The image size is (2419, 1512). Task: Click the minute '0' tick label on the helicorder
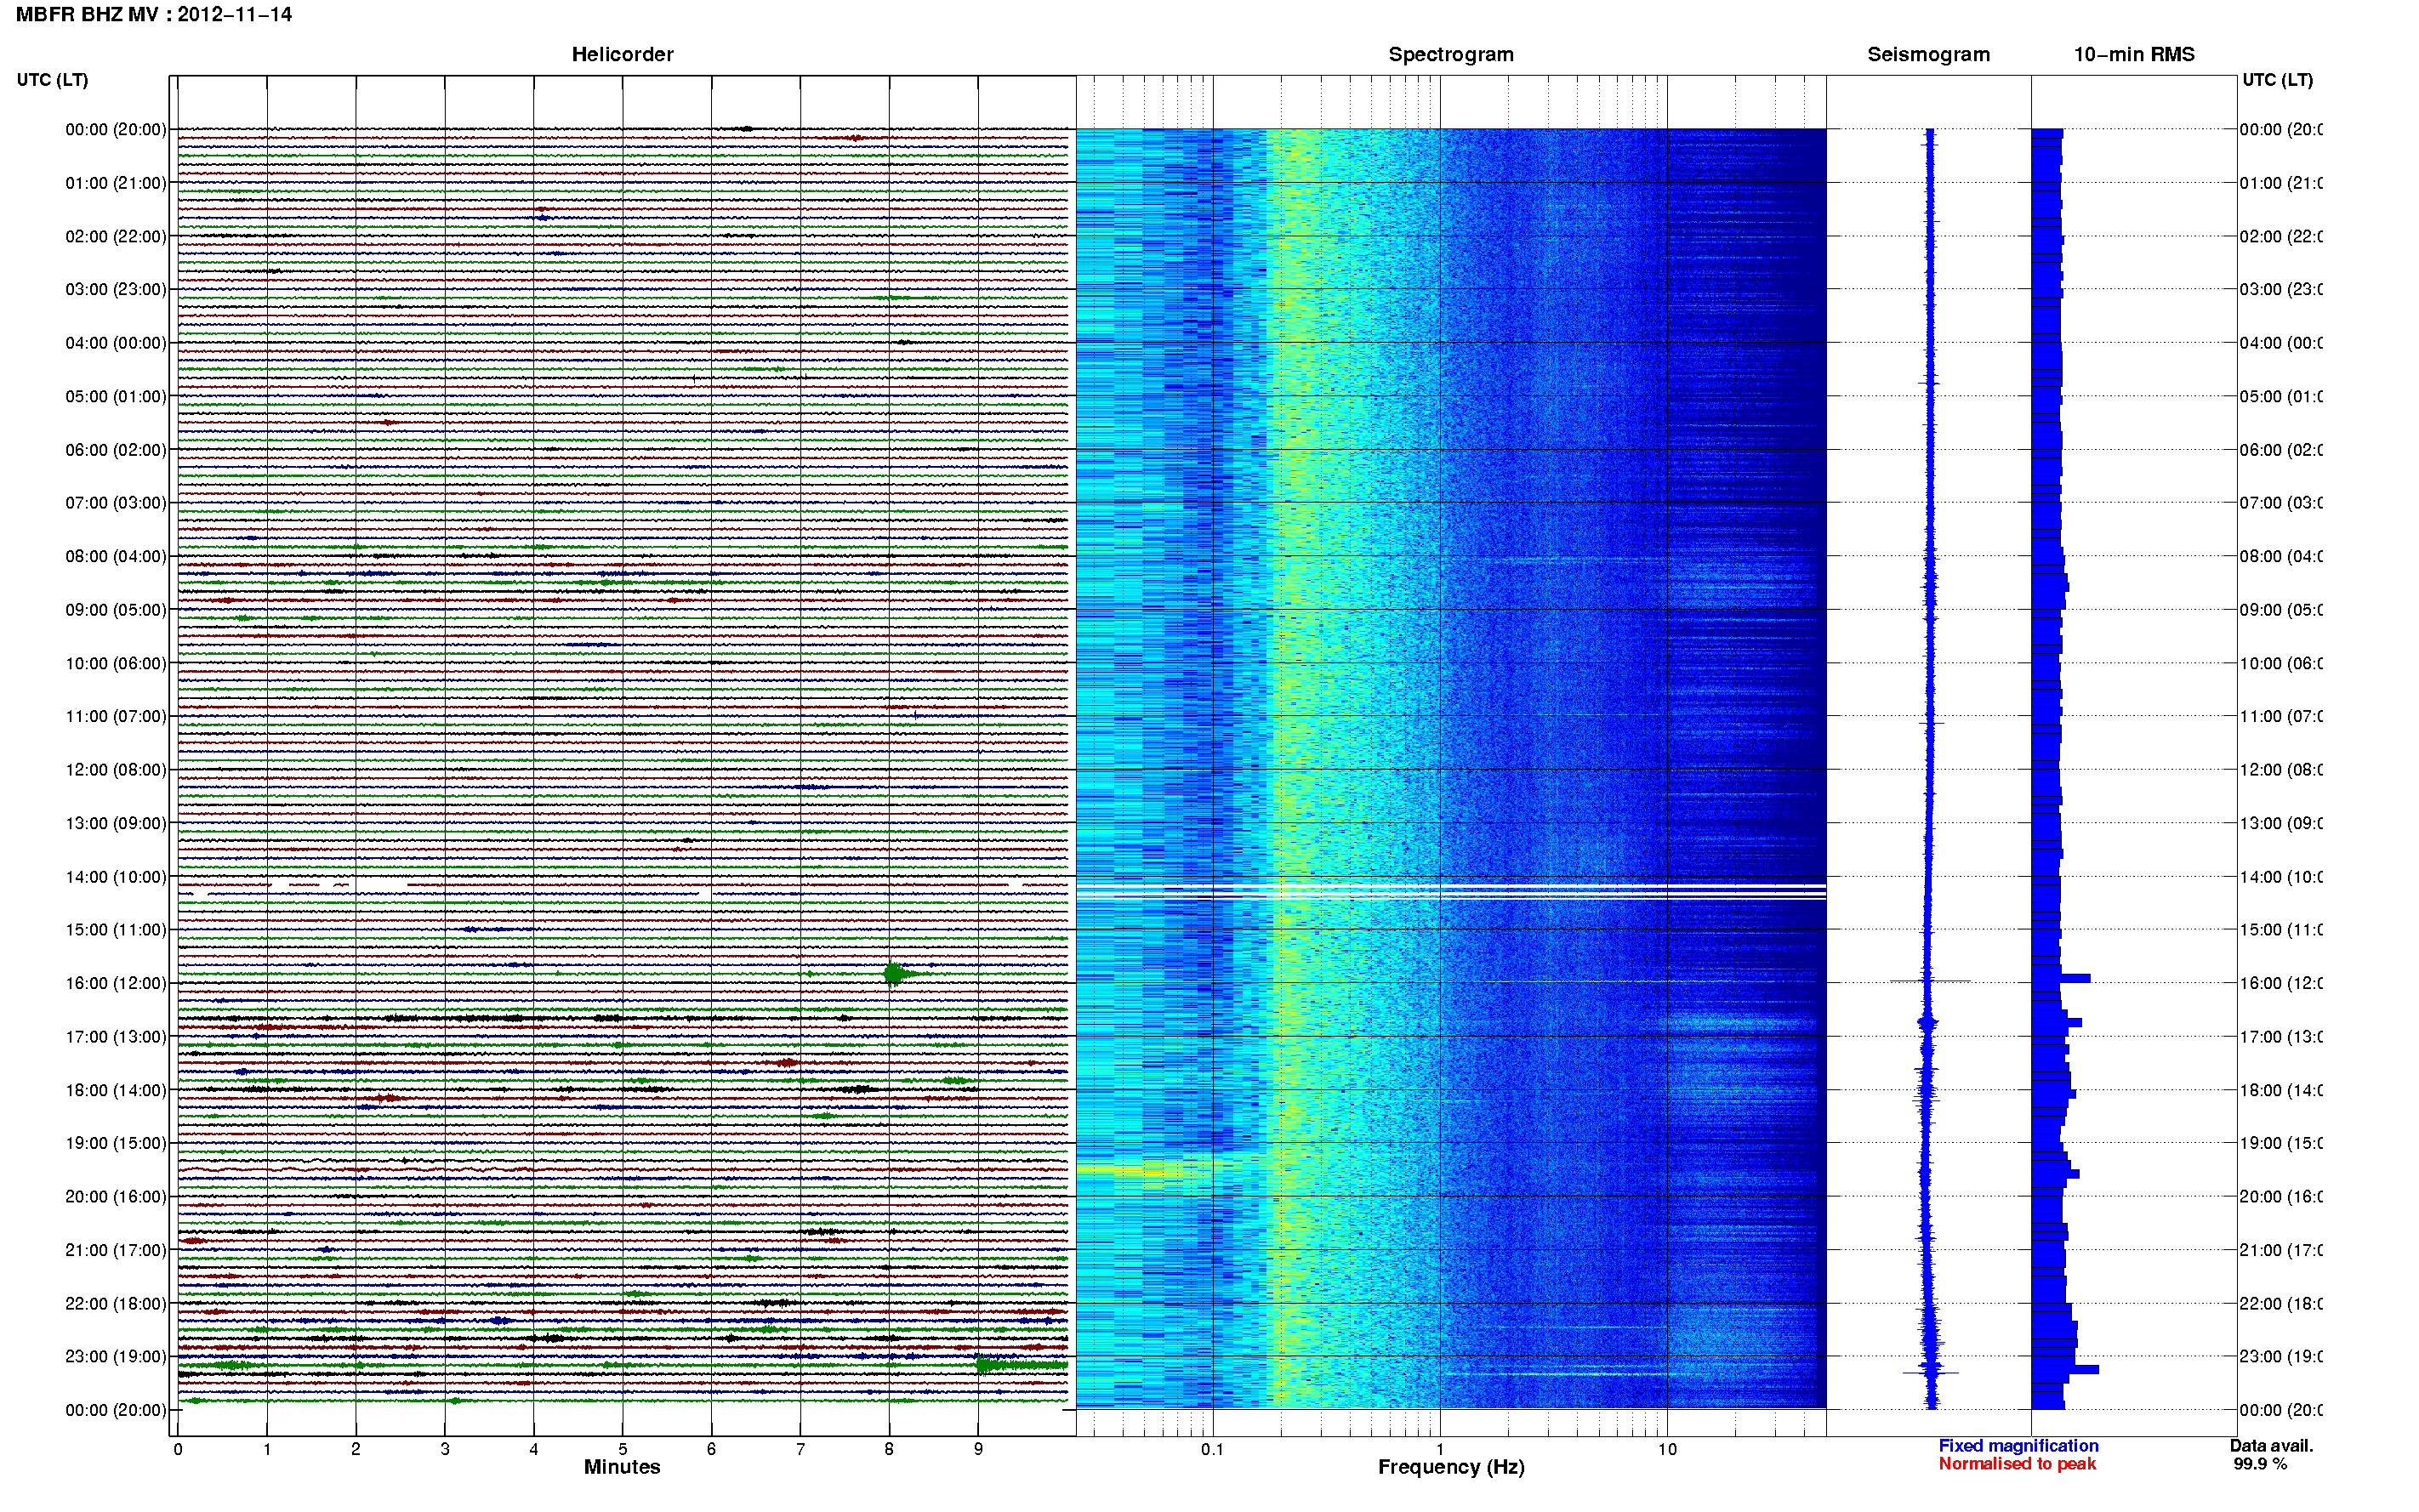pyautogui.click(x=178, y=1449)
